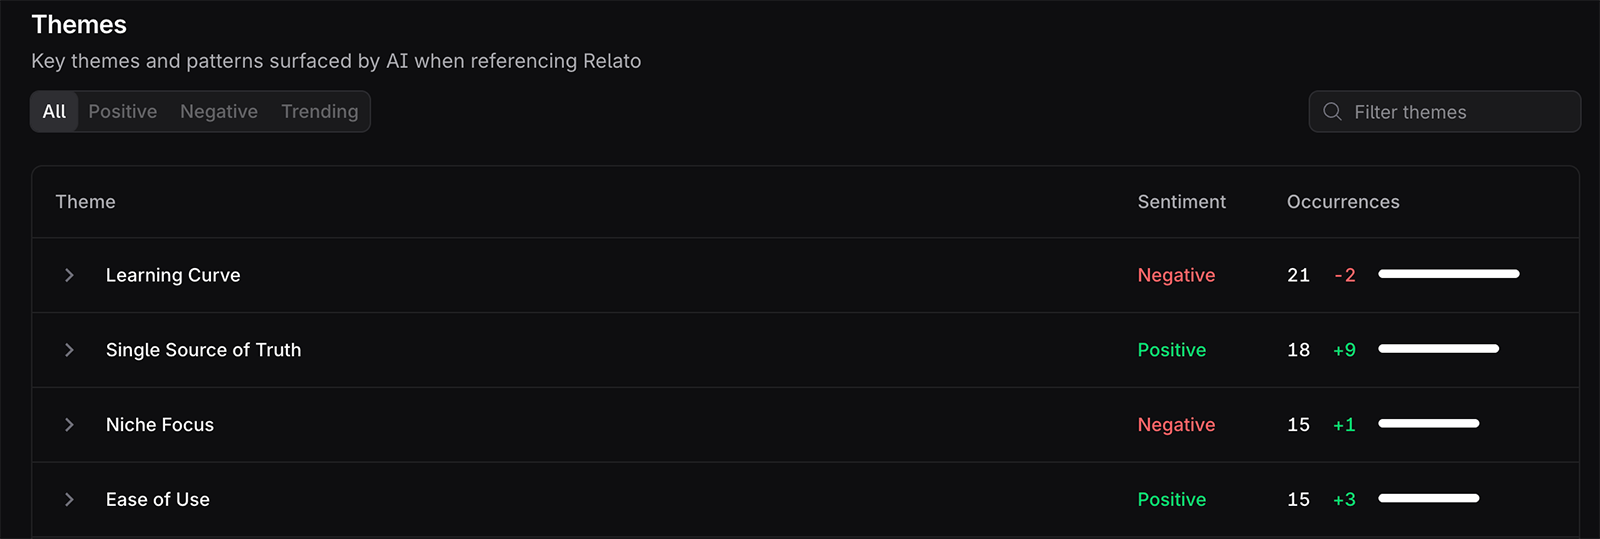1600x539 pixels.
Task: Open the Trending themes tab
Action: click(319, 112)
